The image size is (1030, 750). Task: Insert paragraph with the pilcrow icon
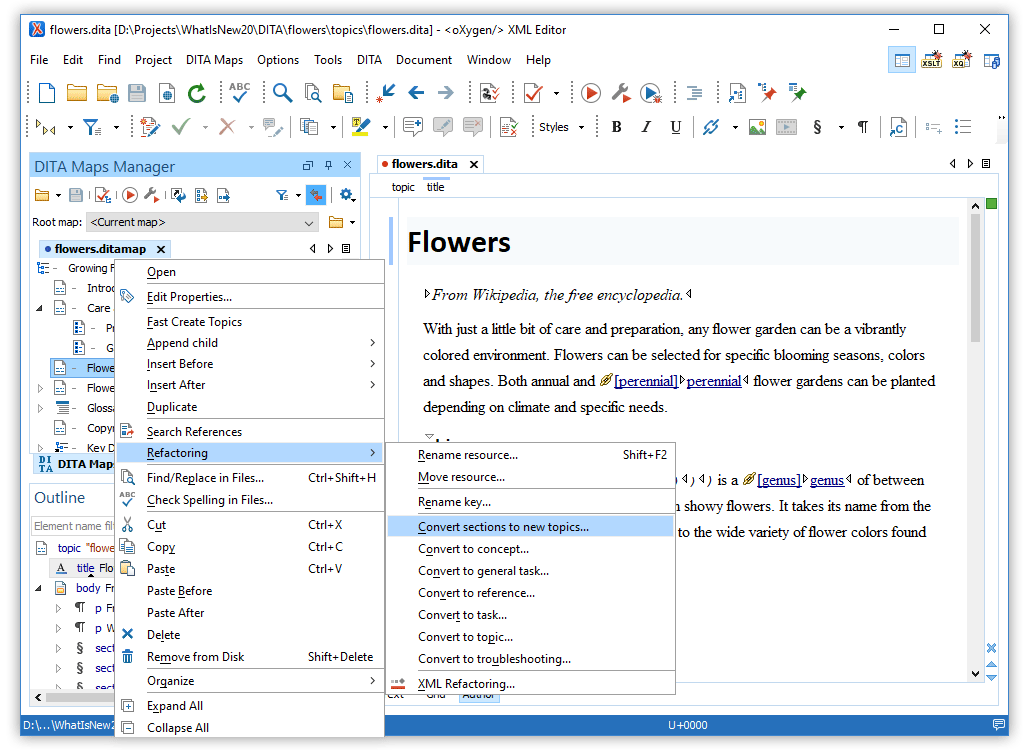pos(863,127)
